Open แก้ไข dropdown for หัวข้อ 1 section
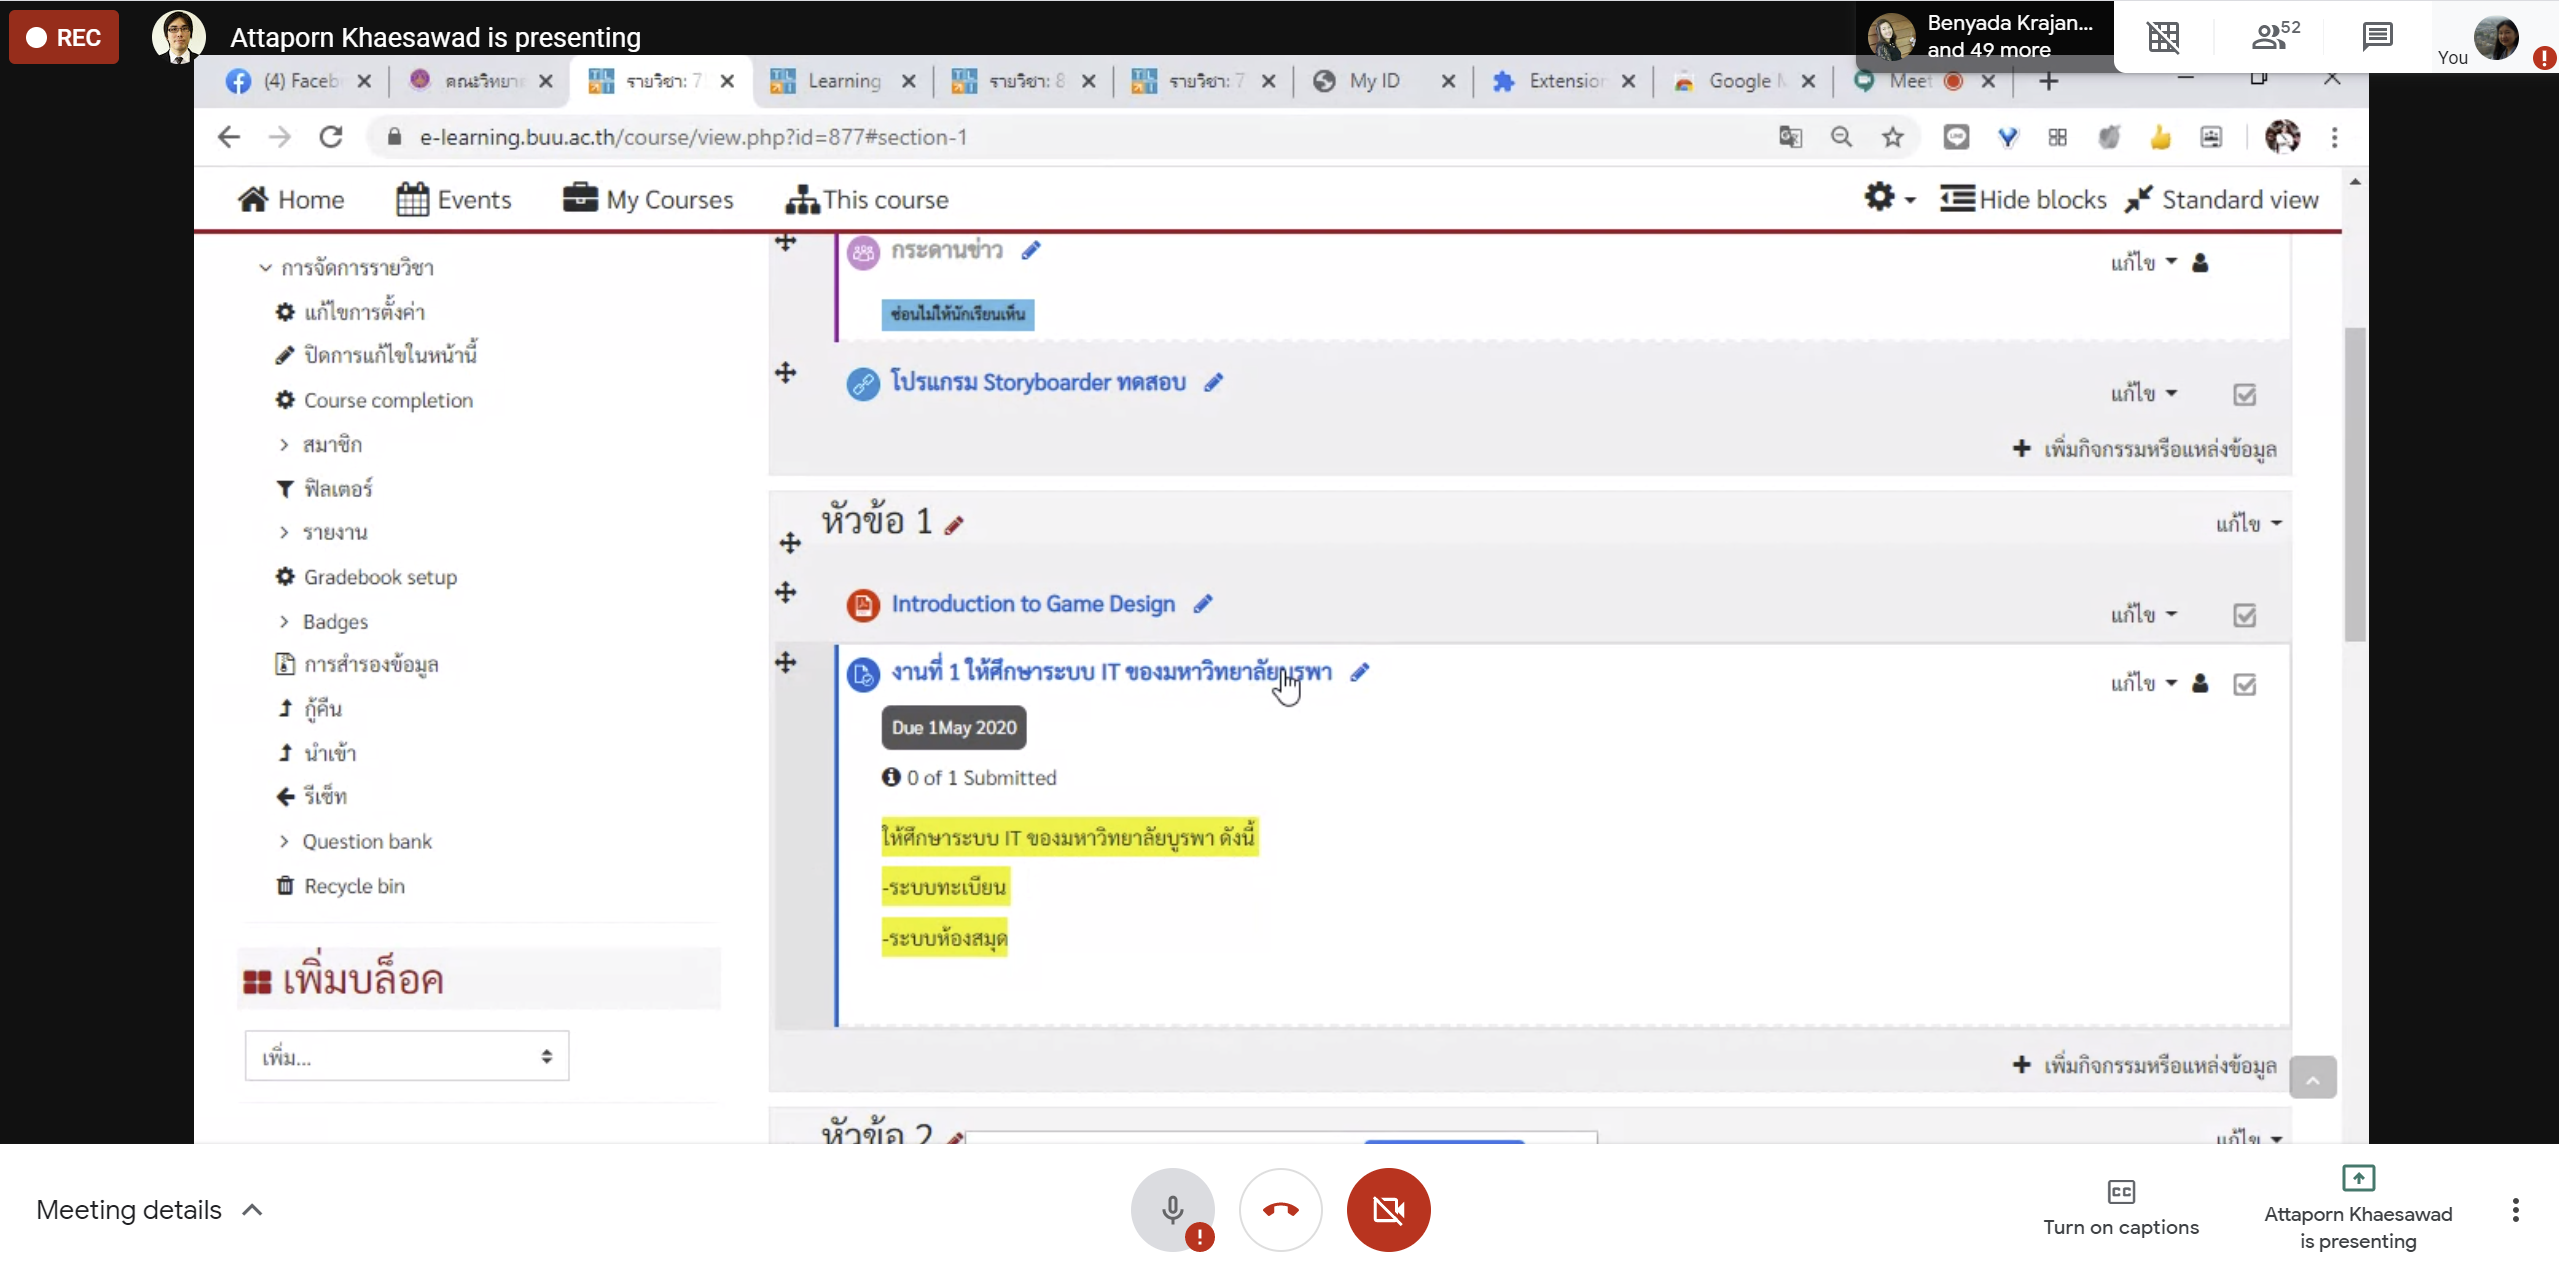2559x1274 pixels. point(2247,524)
